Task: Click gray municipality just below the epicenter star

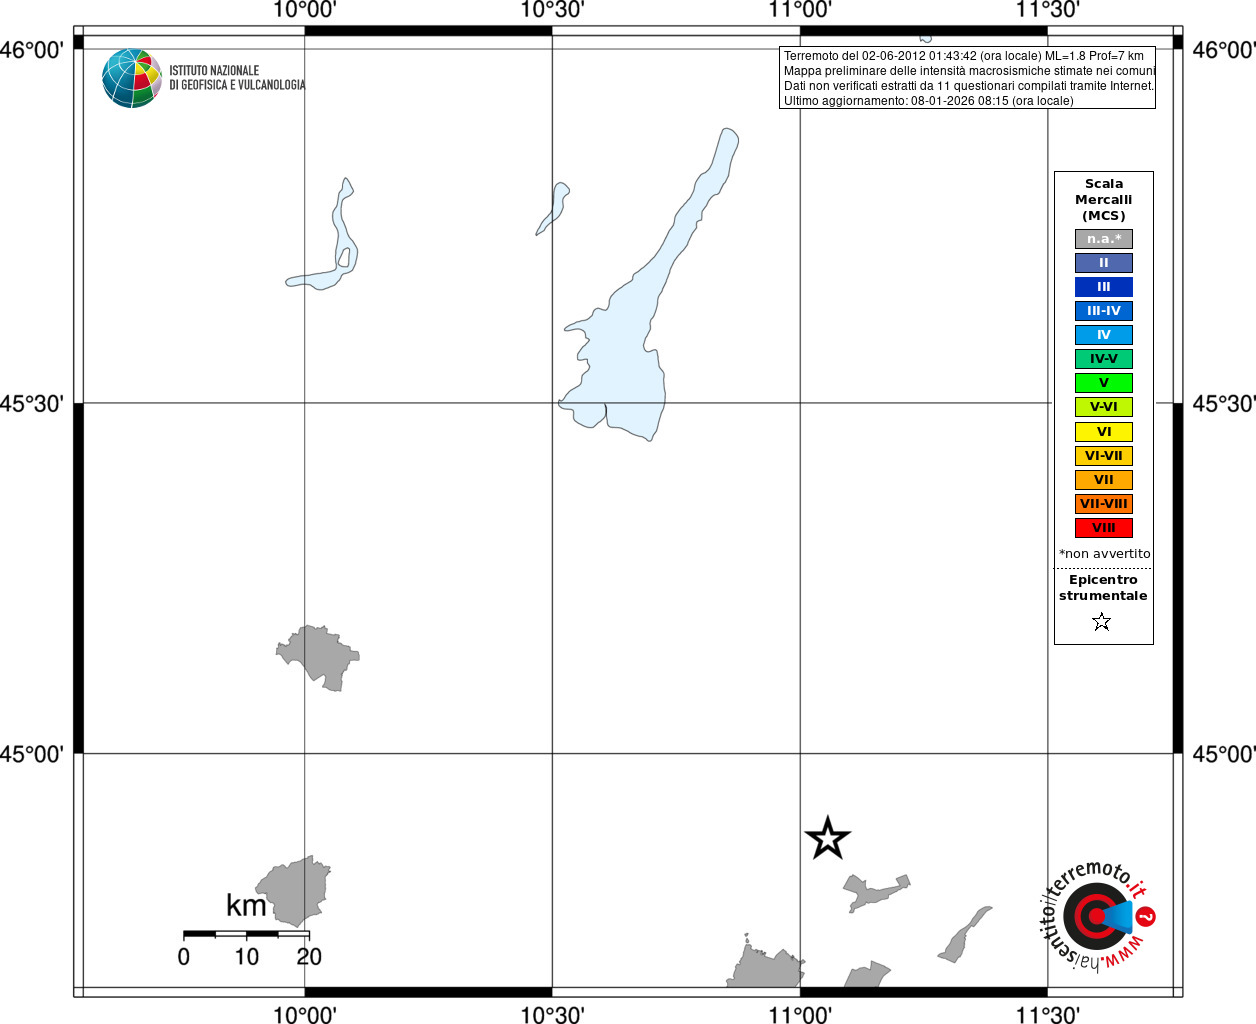Action: click(x=875, y=892)
